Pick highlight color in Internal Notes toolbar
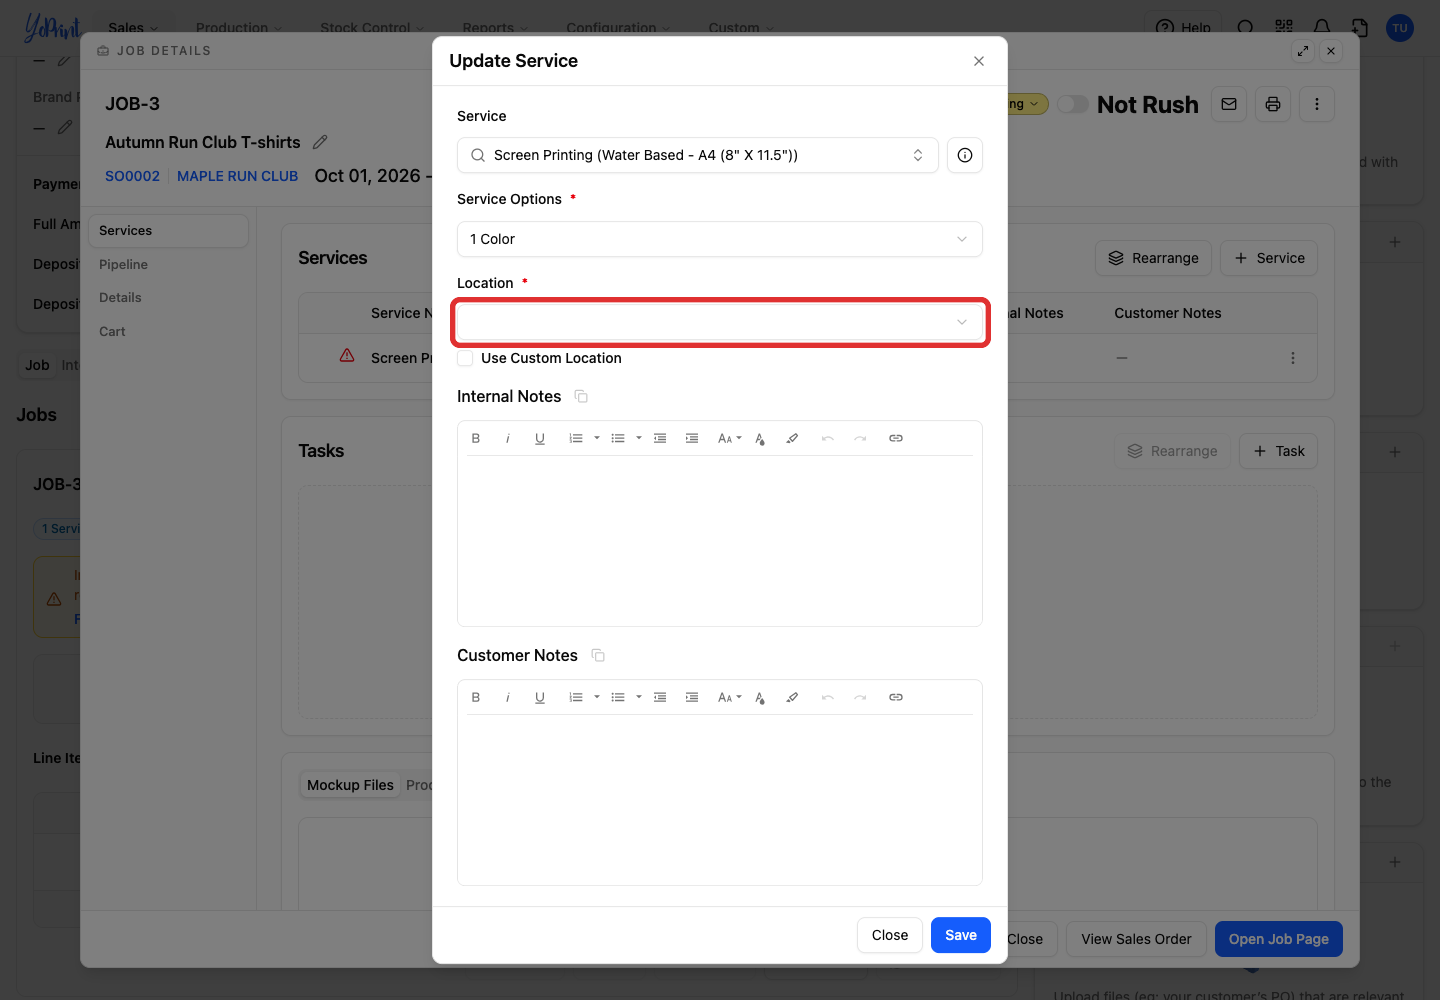Viewport: 1440px width, 1000px height. click(x=792, y=438)
